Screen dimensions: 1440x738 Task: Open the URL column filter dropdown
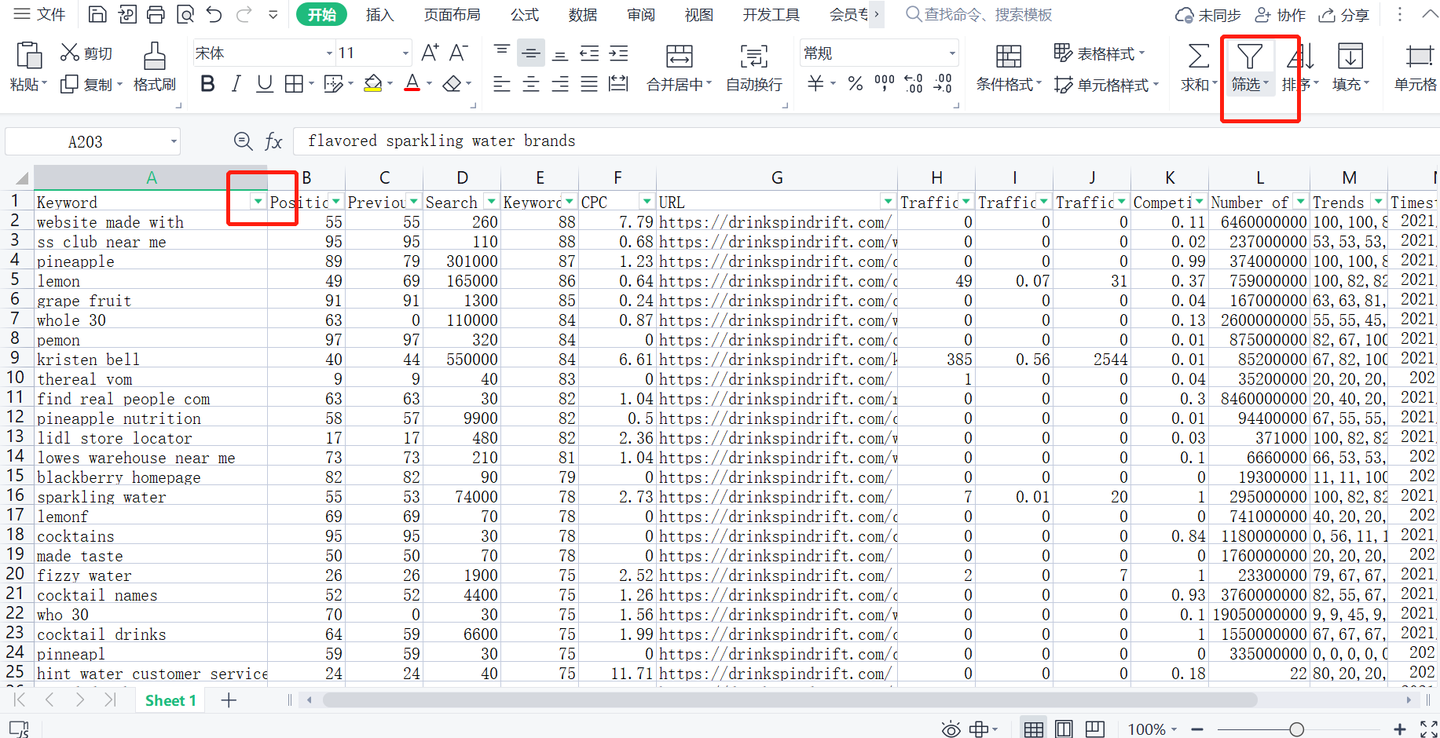point(888,202)
